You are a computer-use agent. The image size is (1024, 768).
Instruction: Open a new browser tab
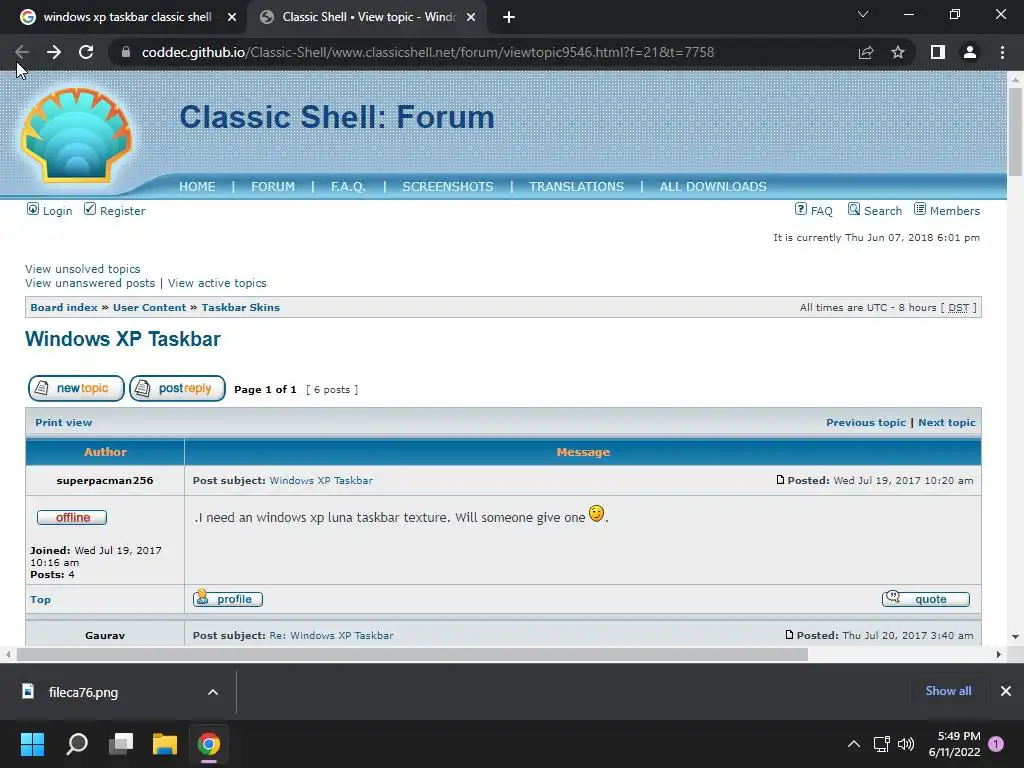click(509, 17)
